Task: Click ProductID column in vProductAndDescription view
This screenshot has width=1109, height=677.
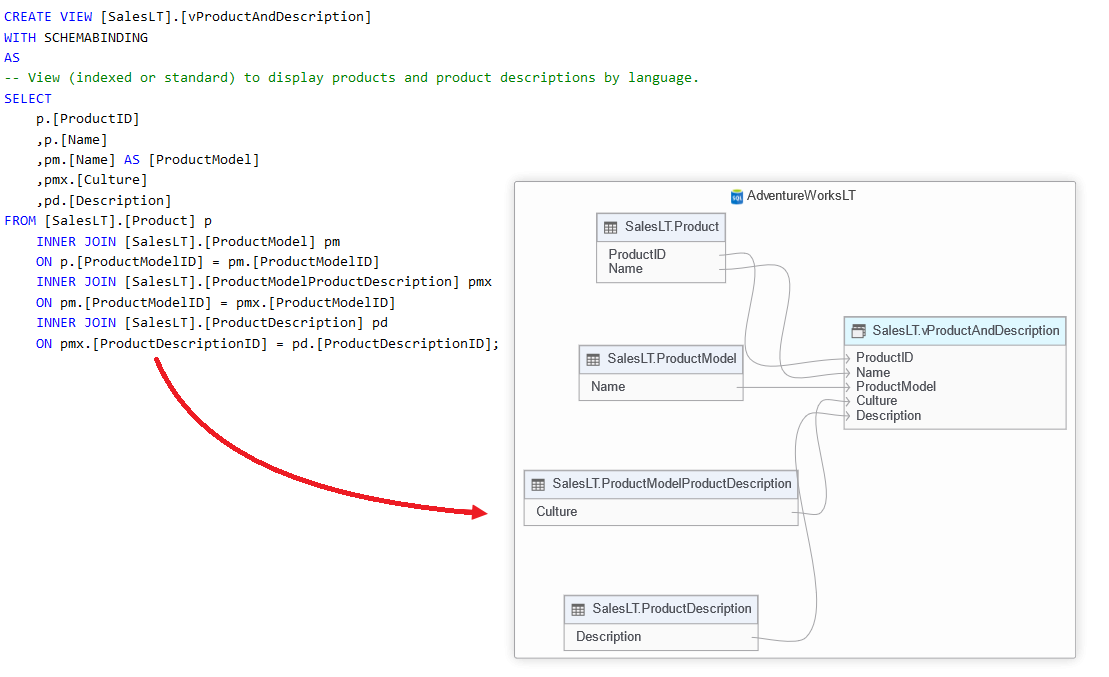Action: click(884, 357)
